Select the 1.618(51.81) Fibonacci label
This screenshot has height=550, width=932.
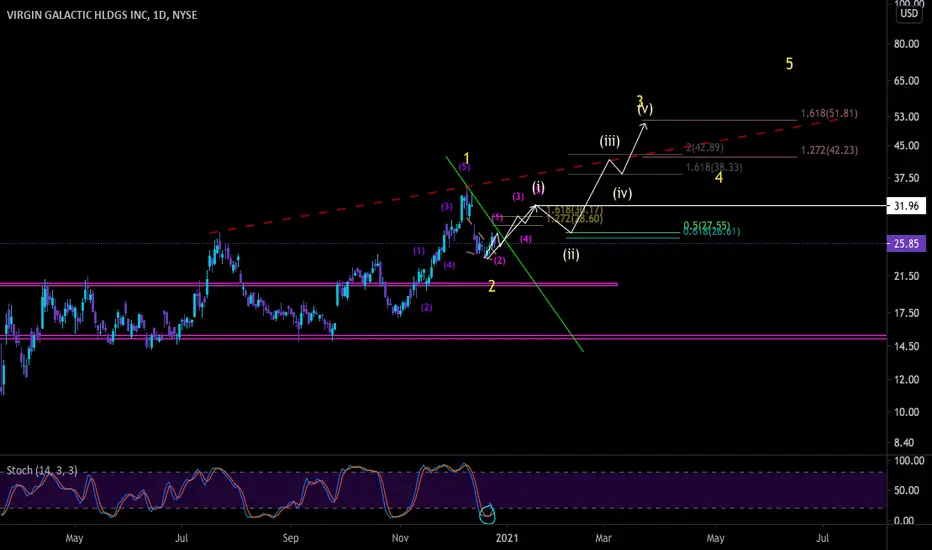(829, 114)
